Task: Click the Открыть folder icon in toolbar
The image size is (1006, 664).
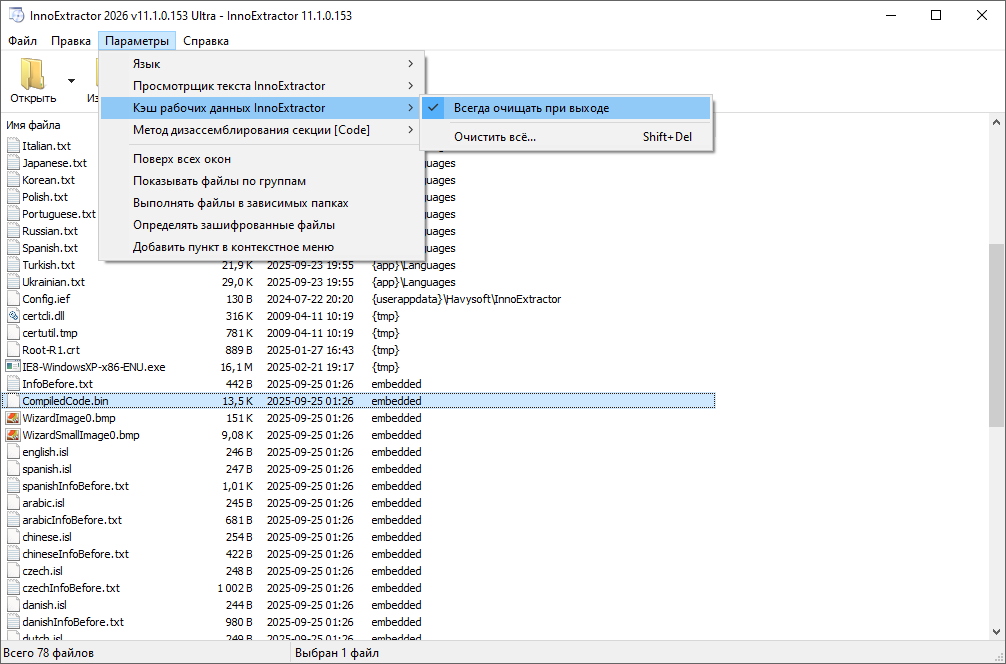Action: 33,75
